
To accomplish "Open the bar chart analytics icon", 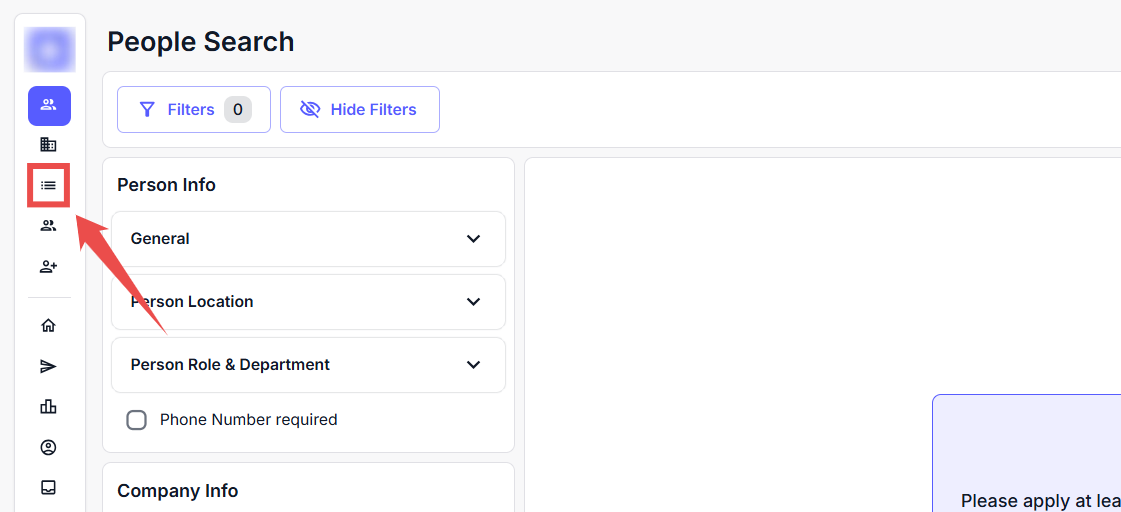I will point(48,406).
